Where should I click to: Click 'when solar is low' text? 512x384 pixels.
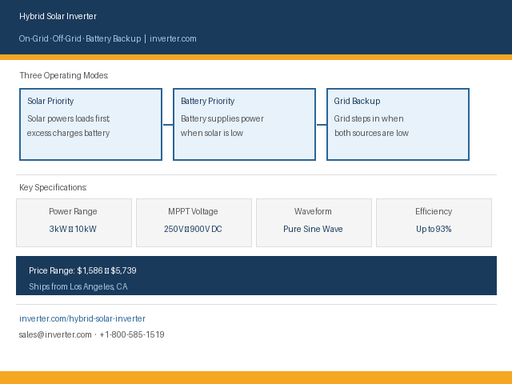(x=212, y=133)
